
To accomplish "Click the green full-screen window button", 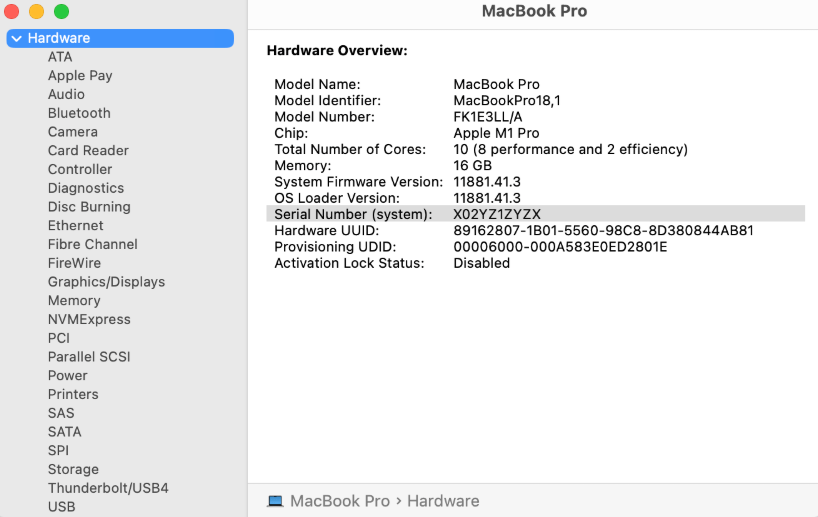I will click(x=61, y=12).
